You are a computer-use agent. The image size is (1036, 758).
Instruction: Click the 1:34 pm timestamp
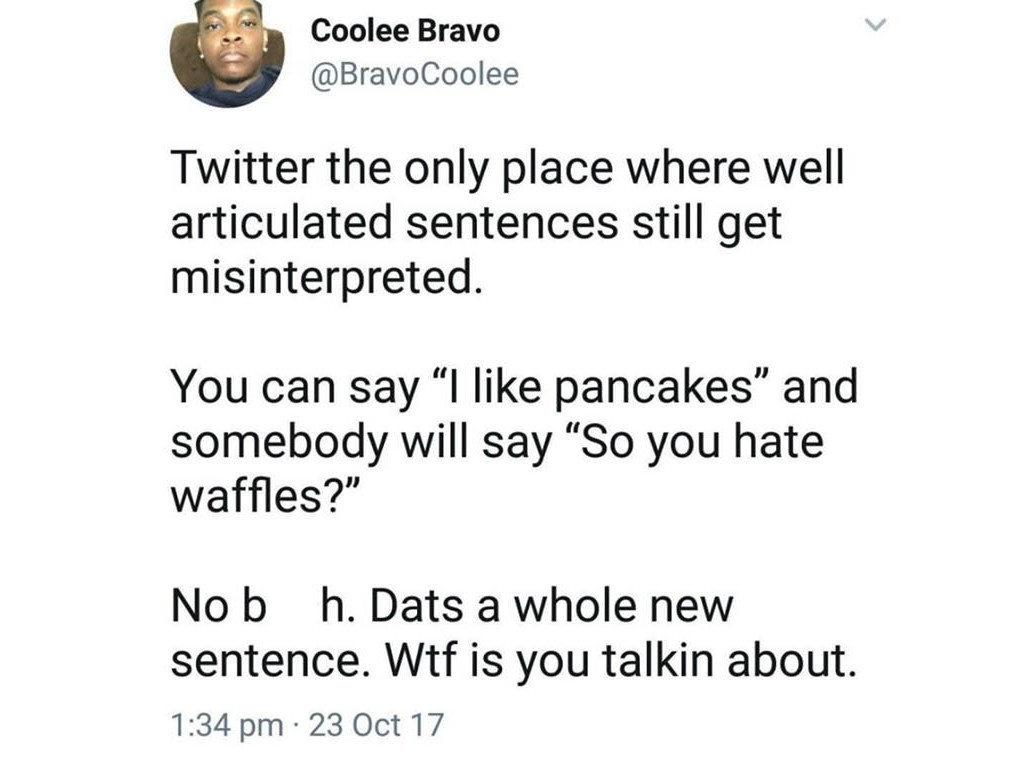[x=227, y=723]
